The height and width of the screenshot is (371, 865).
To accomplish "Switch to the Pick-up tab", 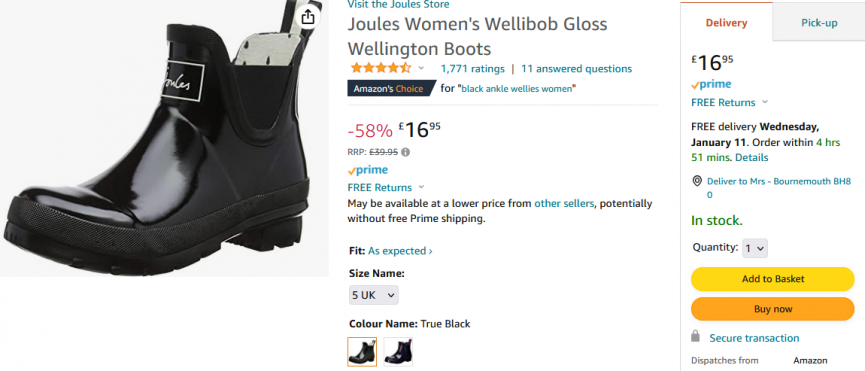I will coord(819,23).
